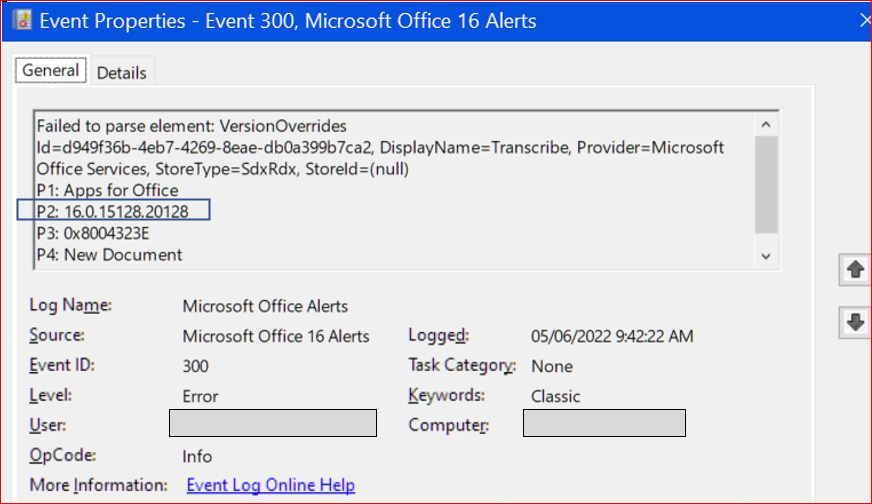Image resolution: width=872 pixels, height=504 pixels.
Task: Click the 'More Information:' label
Action: (x=98, y=485)
